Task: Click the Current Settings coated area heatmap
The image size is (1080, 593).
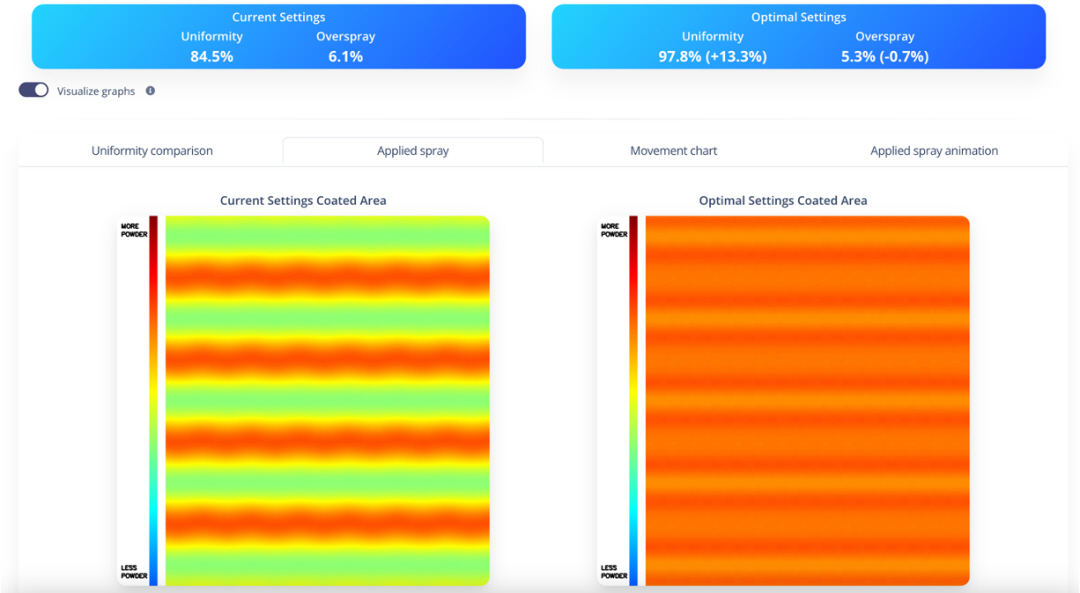Action: point(327,400)
